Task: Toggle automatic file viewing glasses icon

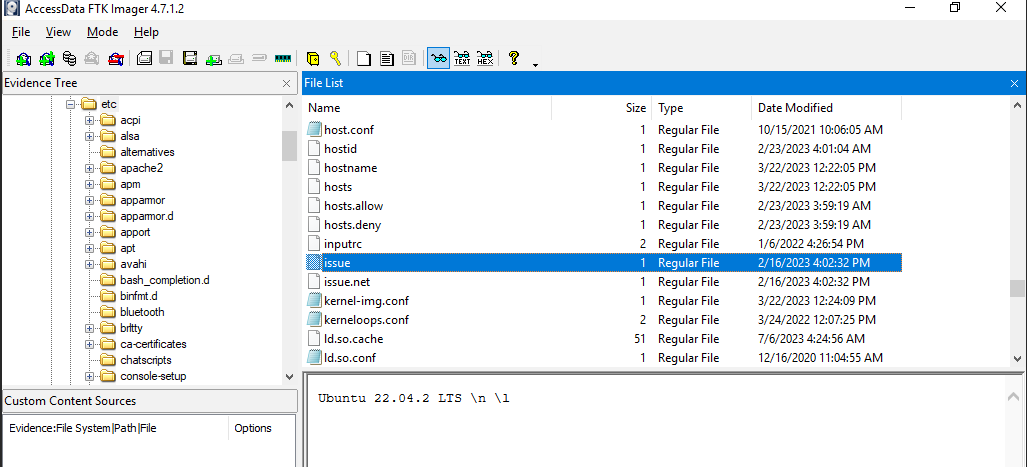Action: pos(438,58)
